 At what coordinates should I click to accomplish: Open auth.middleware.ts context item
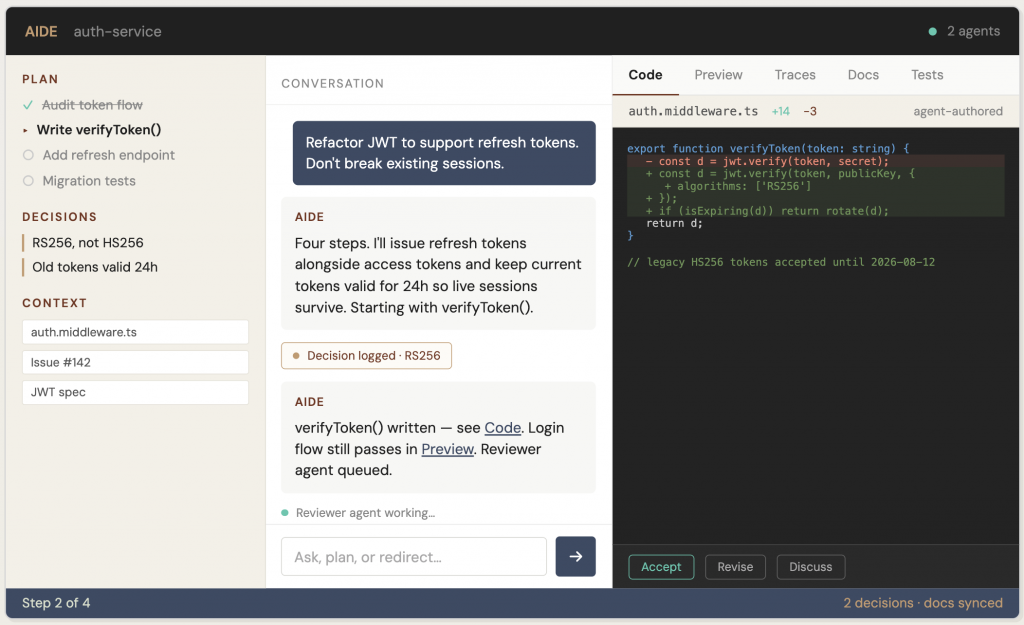pos(135,332)
